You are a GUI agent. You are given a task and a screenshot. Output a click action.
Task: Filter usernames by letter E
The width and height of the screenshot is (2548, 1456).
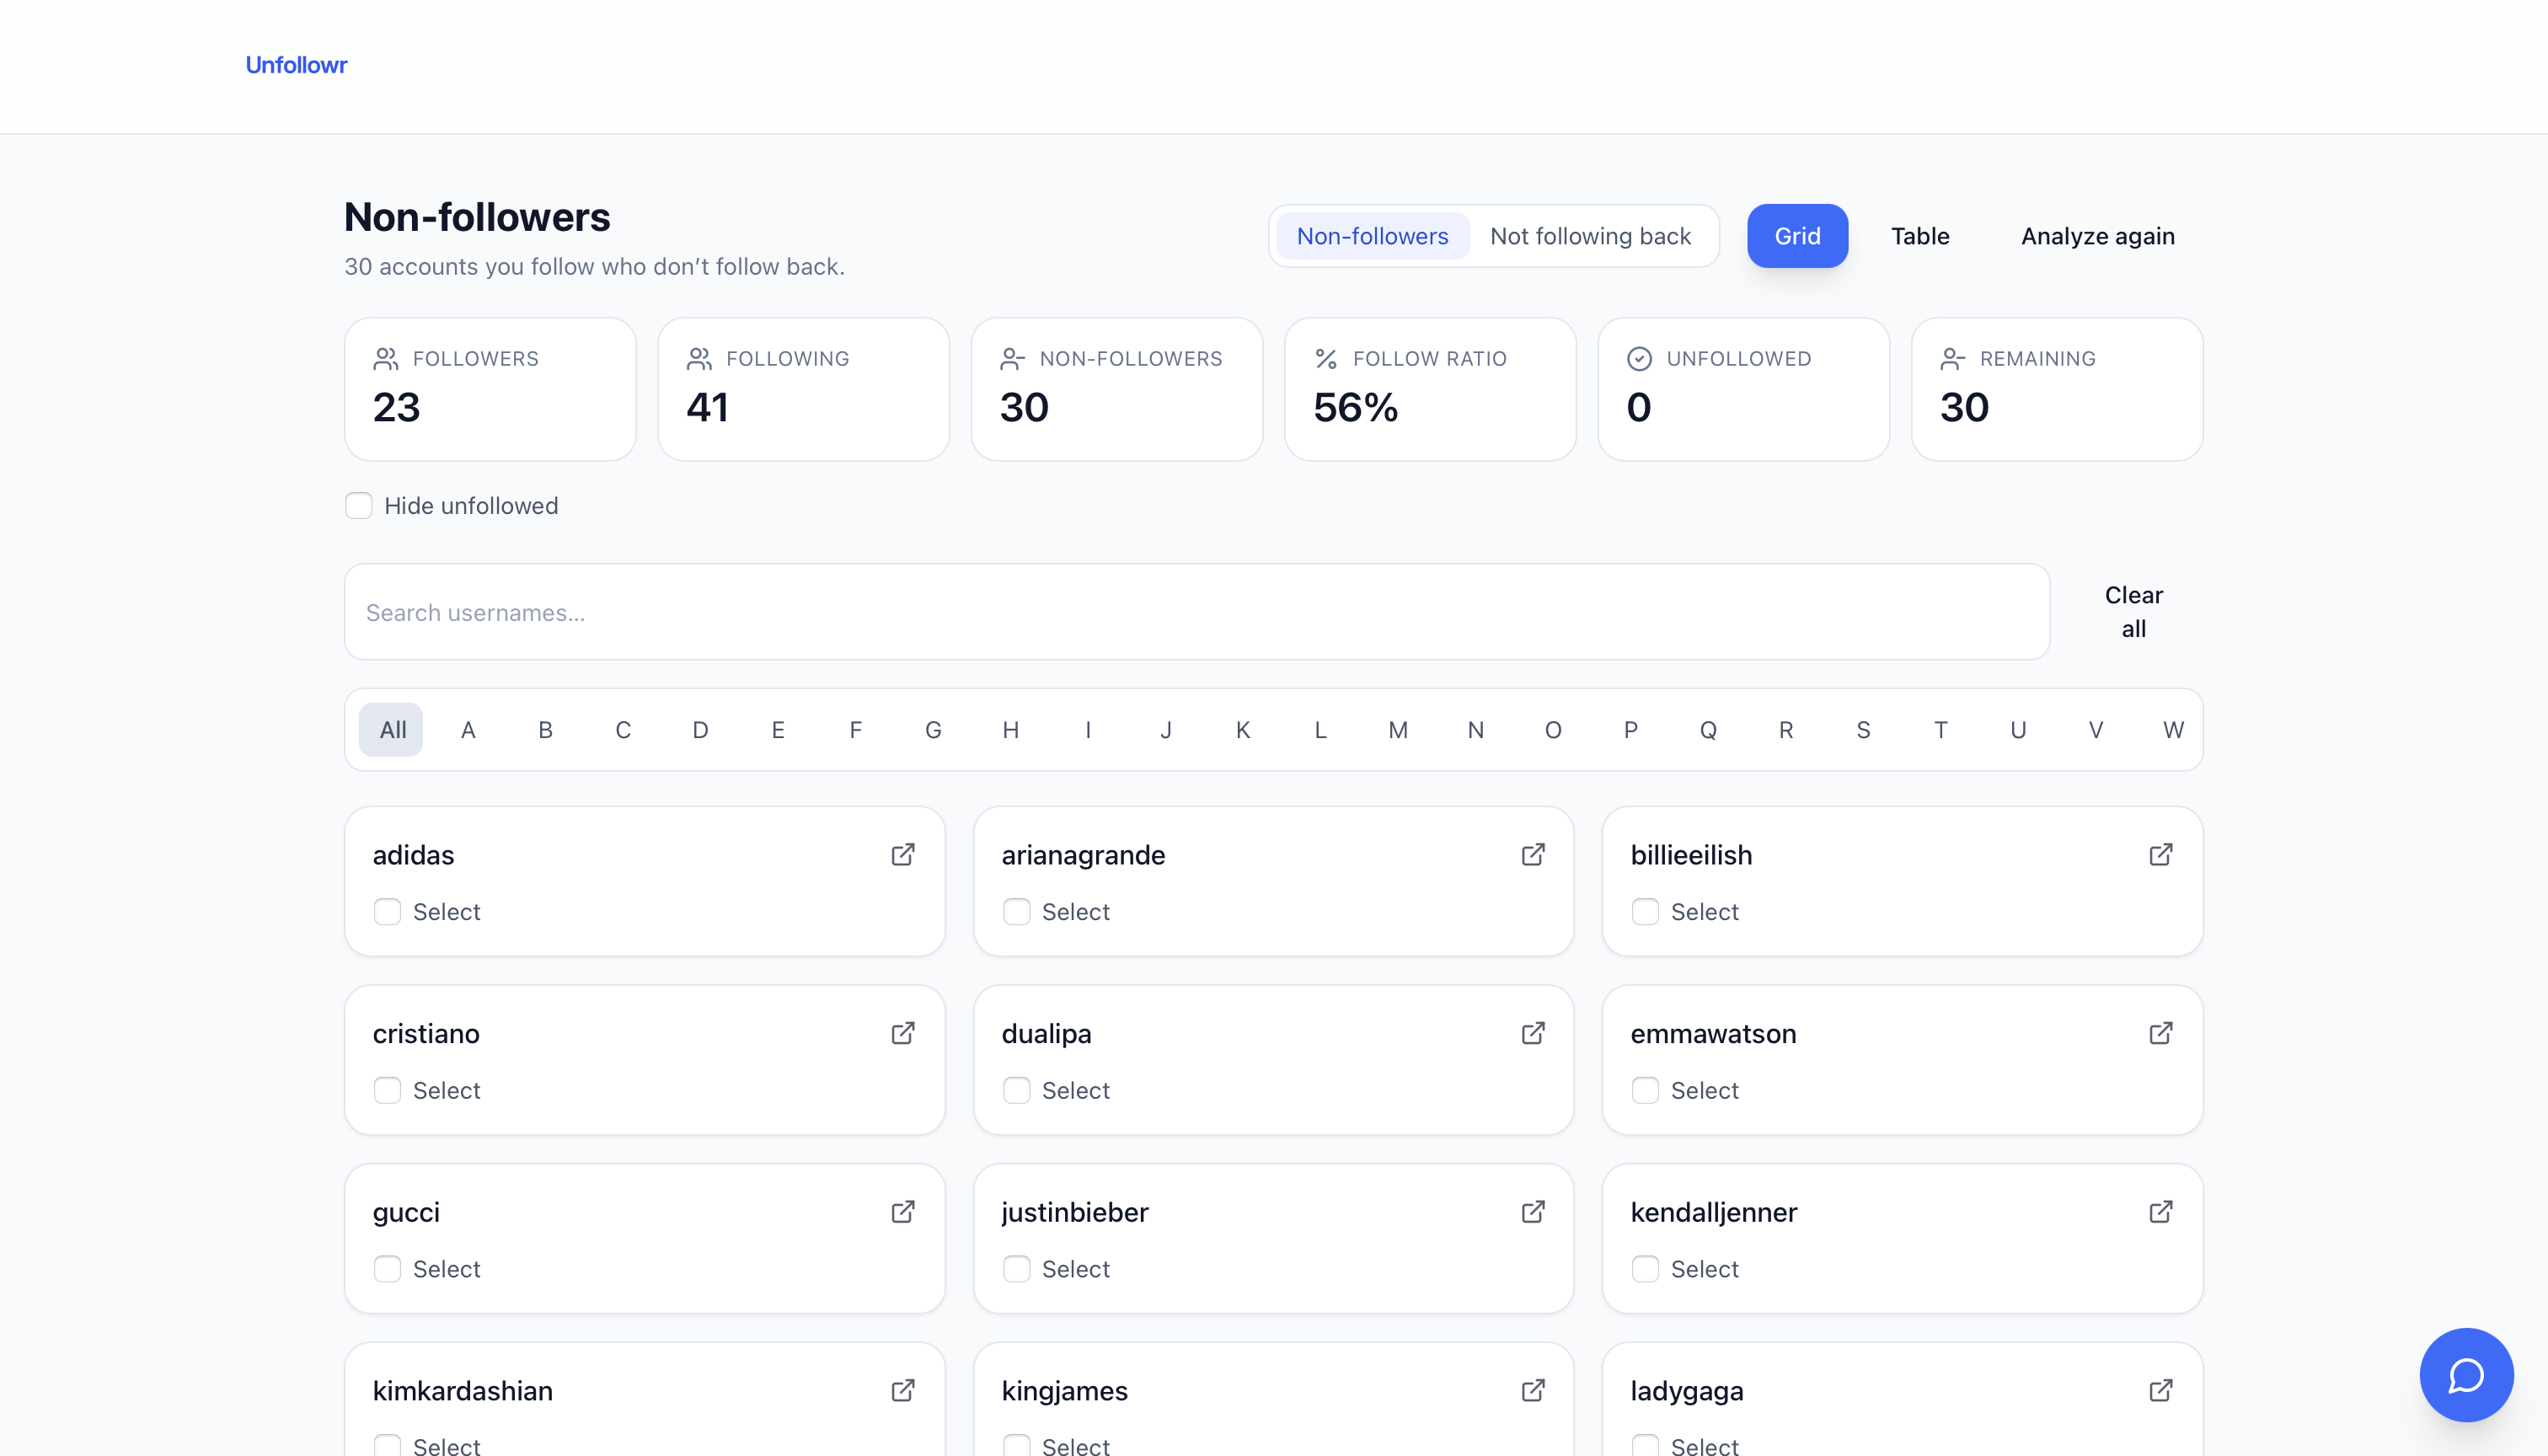point(778,730)
